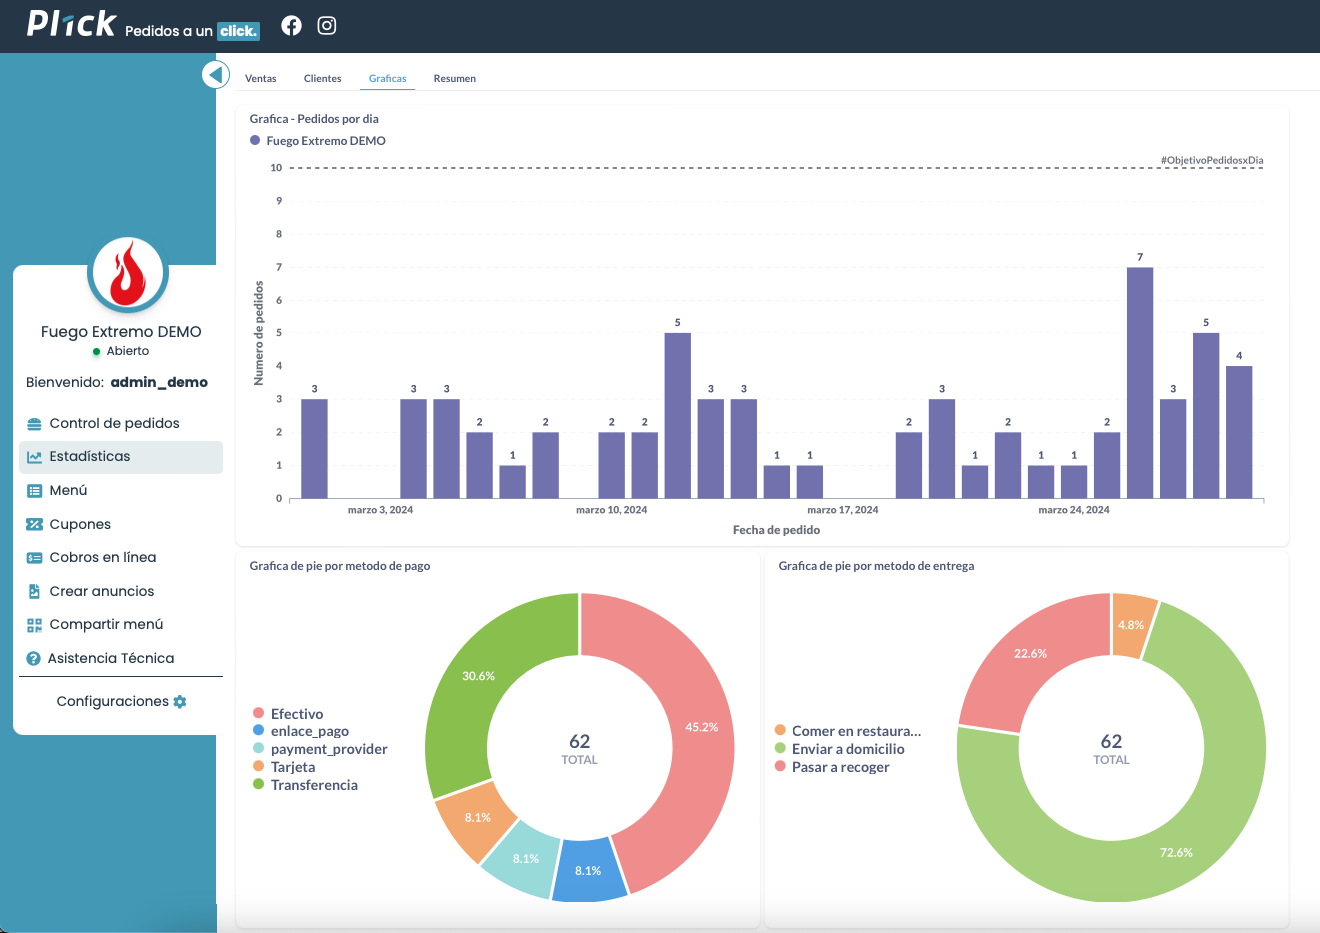Screen dimensions: 1320x933
Task: Toggle payment_provider legend entry
Action: (x=320, y=749)
